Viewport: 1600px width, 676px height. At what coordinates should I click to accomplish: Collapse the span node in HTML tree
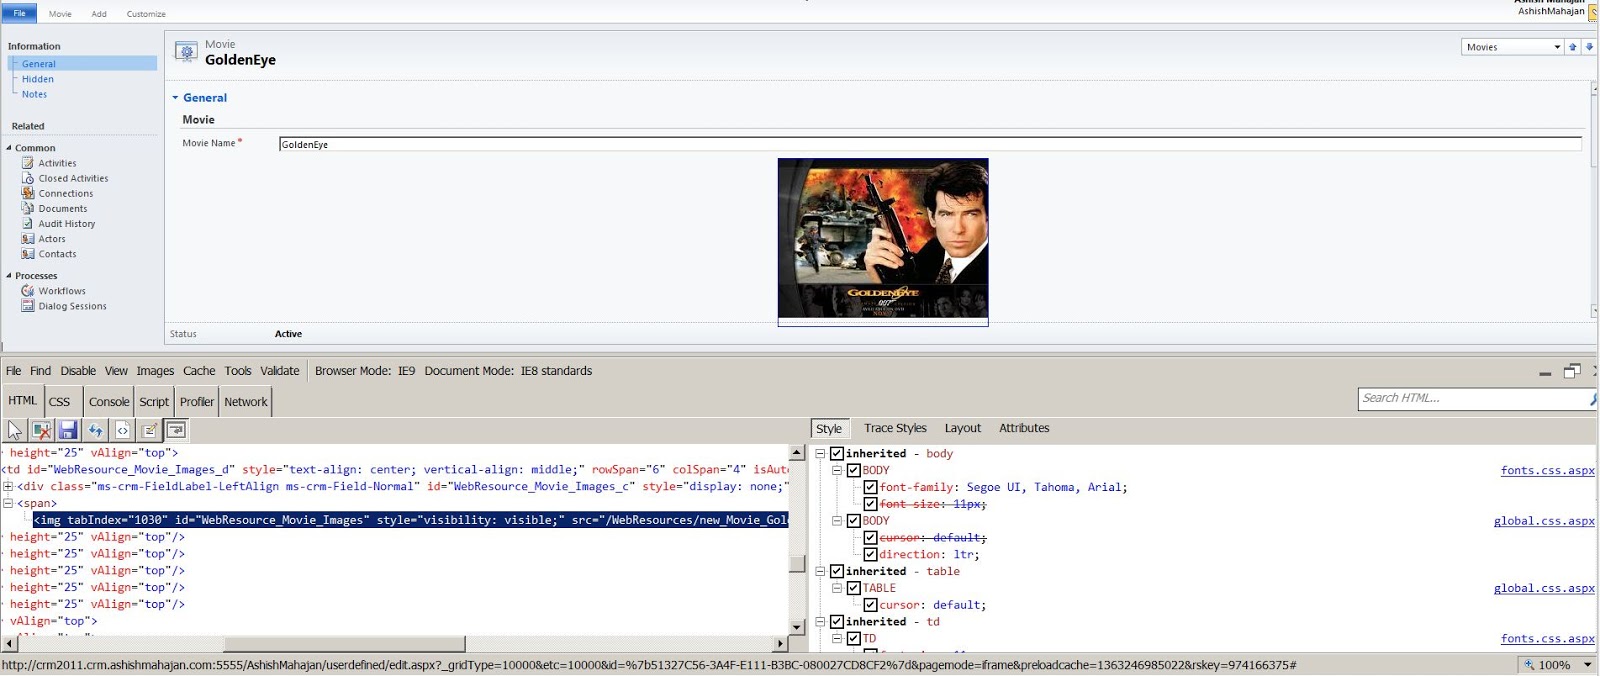pos(8,503)
